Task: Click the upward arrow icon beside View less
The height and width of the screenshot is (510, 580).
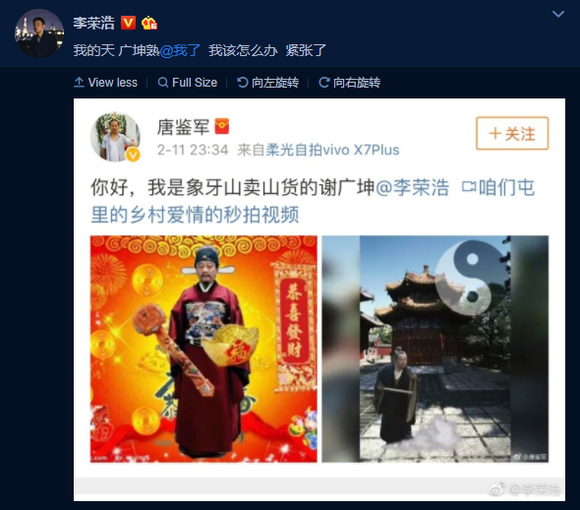Action: coord(79,82)
